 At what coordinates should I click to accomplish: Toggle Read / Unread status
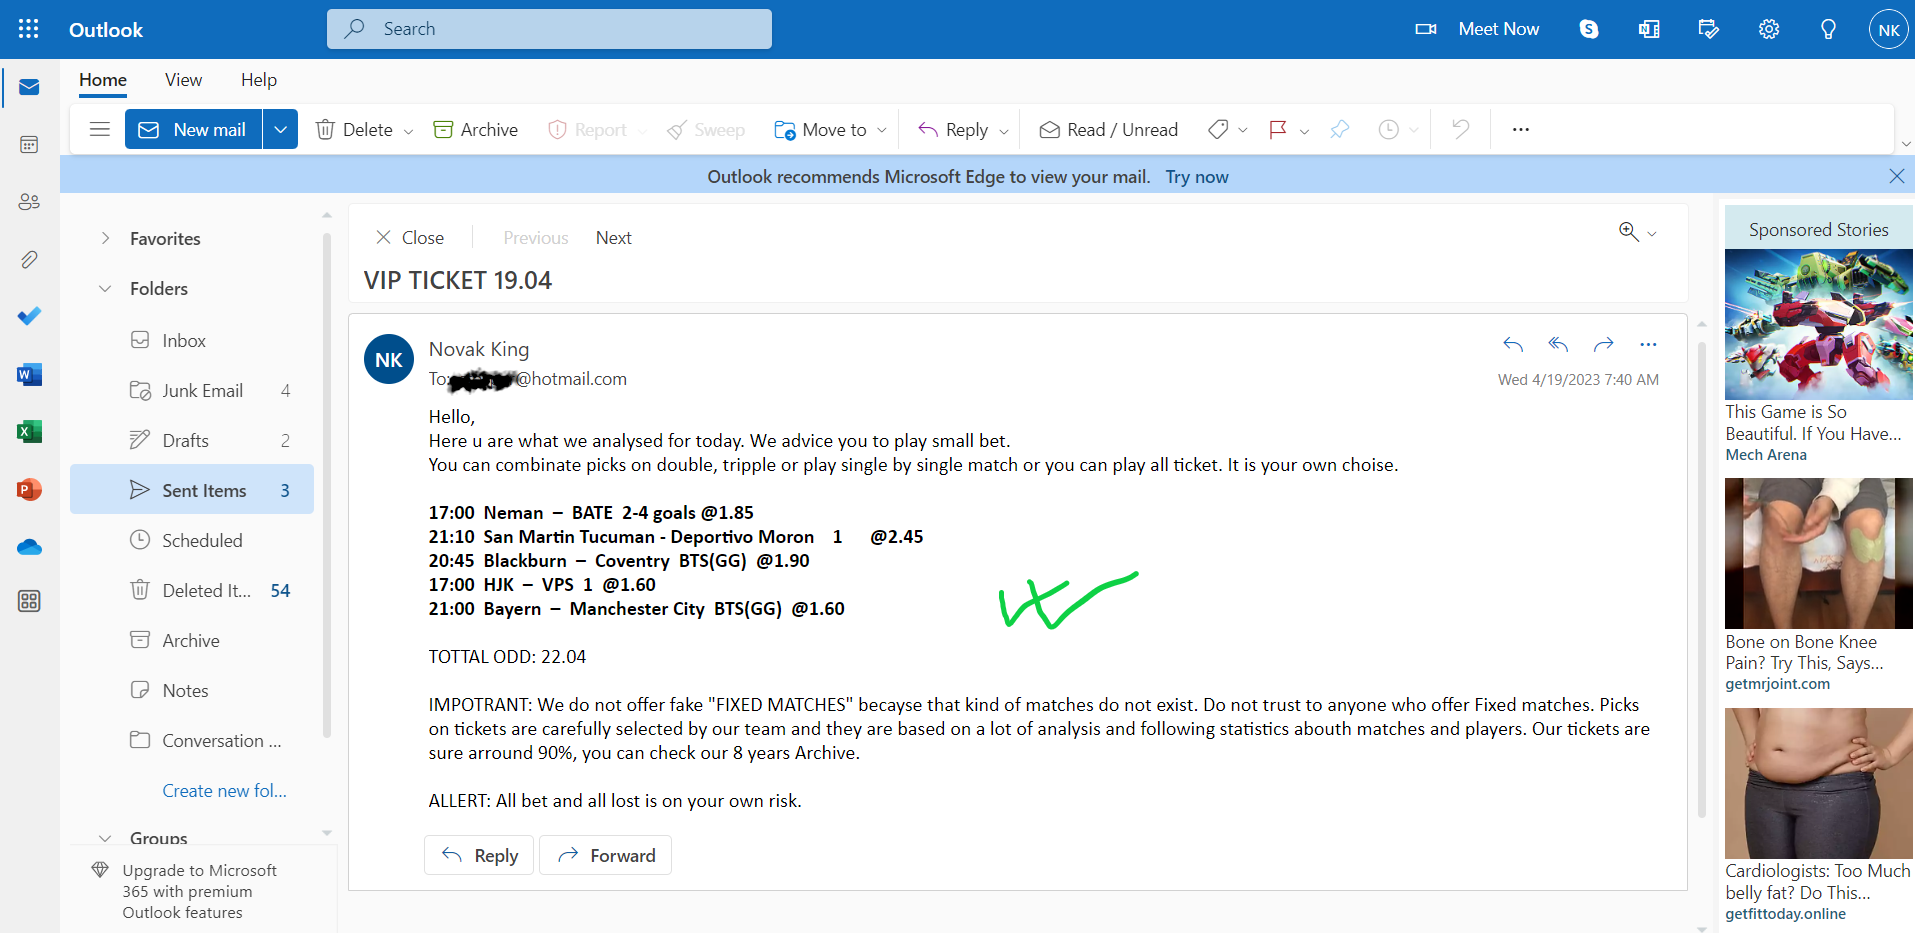point(1109,129)
